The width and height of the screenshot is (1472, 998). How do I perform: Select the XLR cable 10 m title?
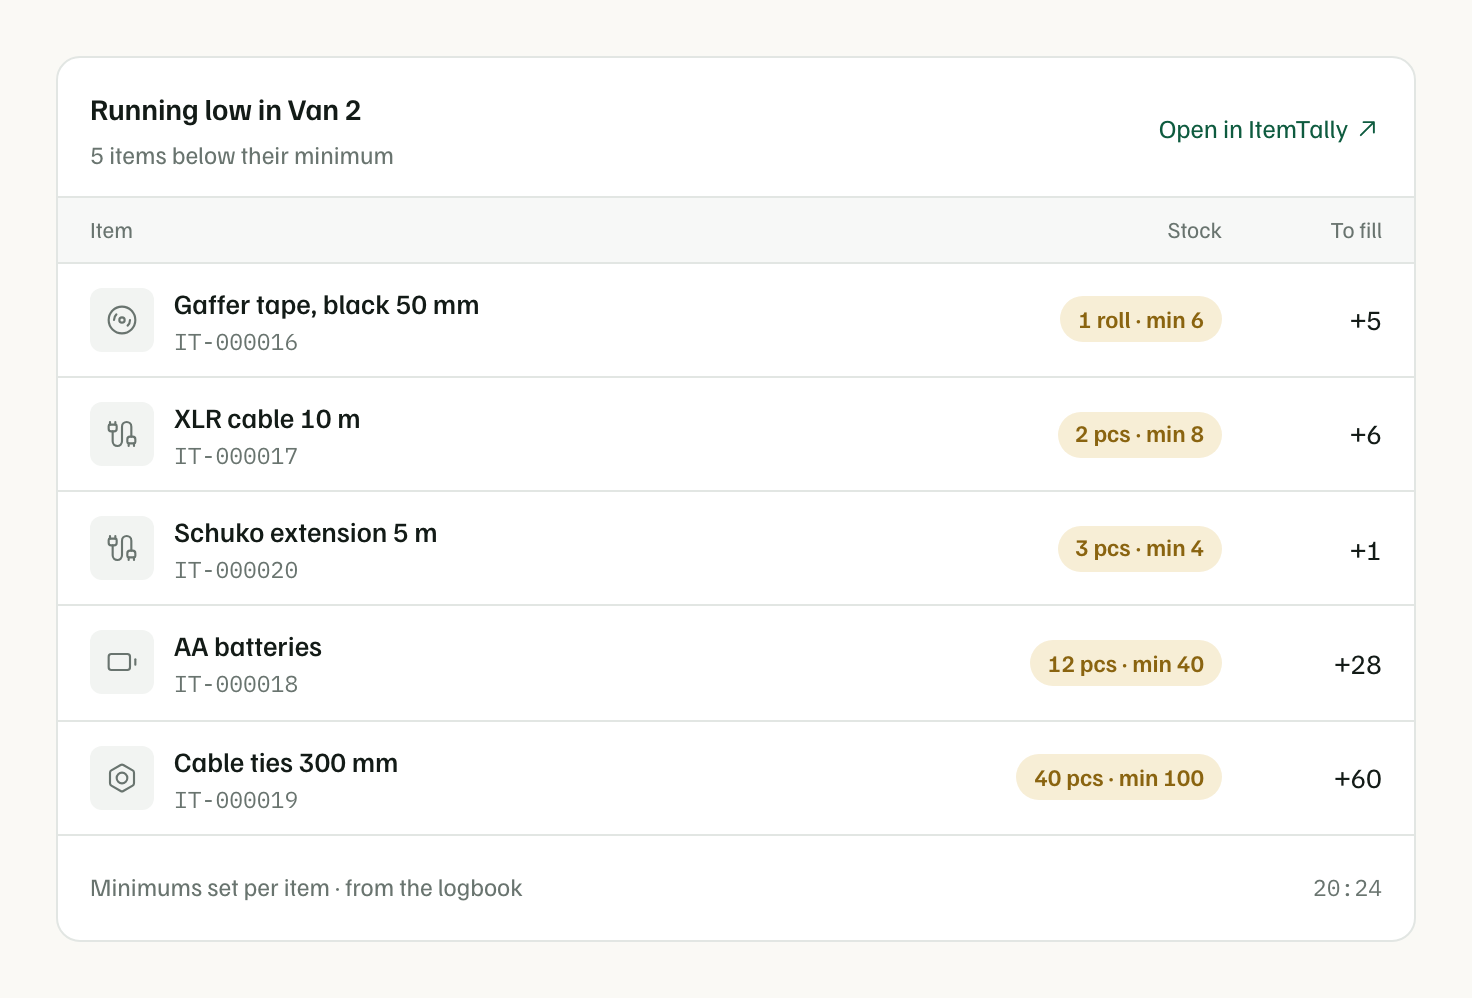click(x=267, y=419)
